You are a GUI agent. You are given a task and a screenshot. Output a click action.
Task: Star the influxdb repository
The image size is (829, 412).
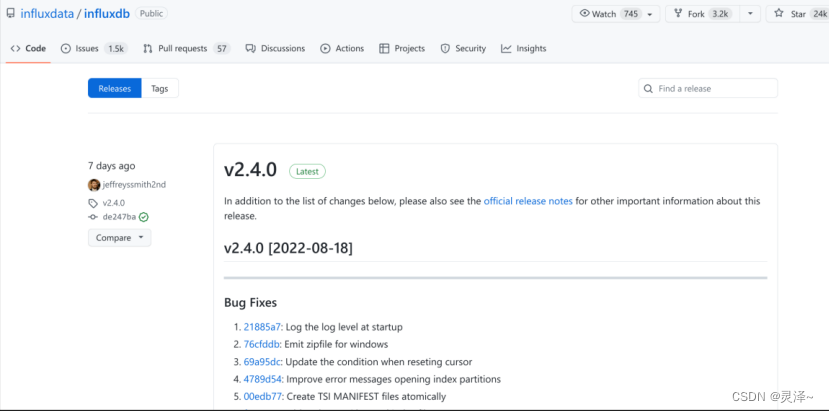(x=797, y=14)
